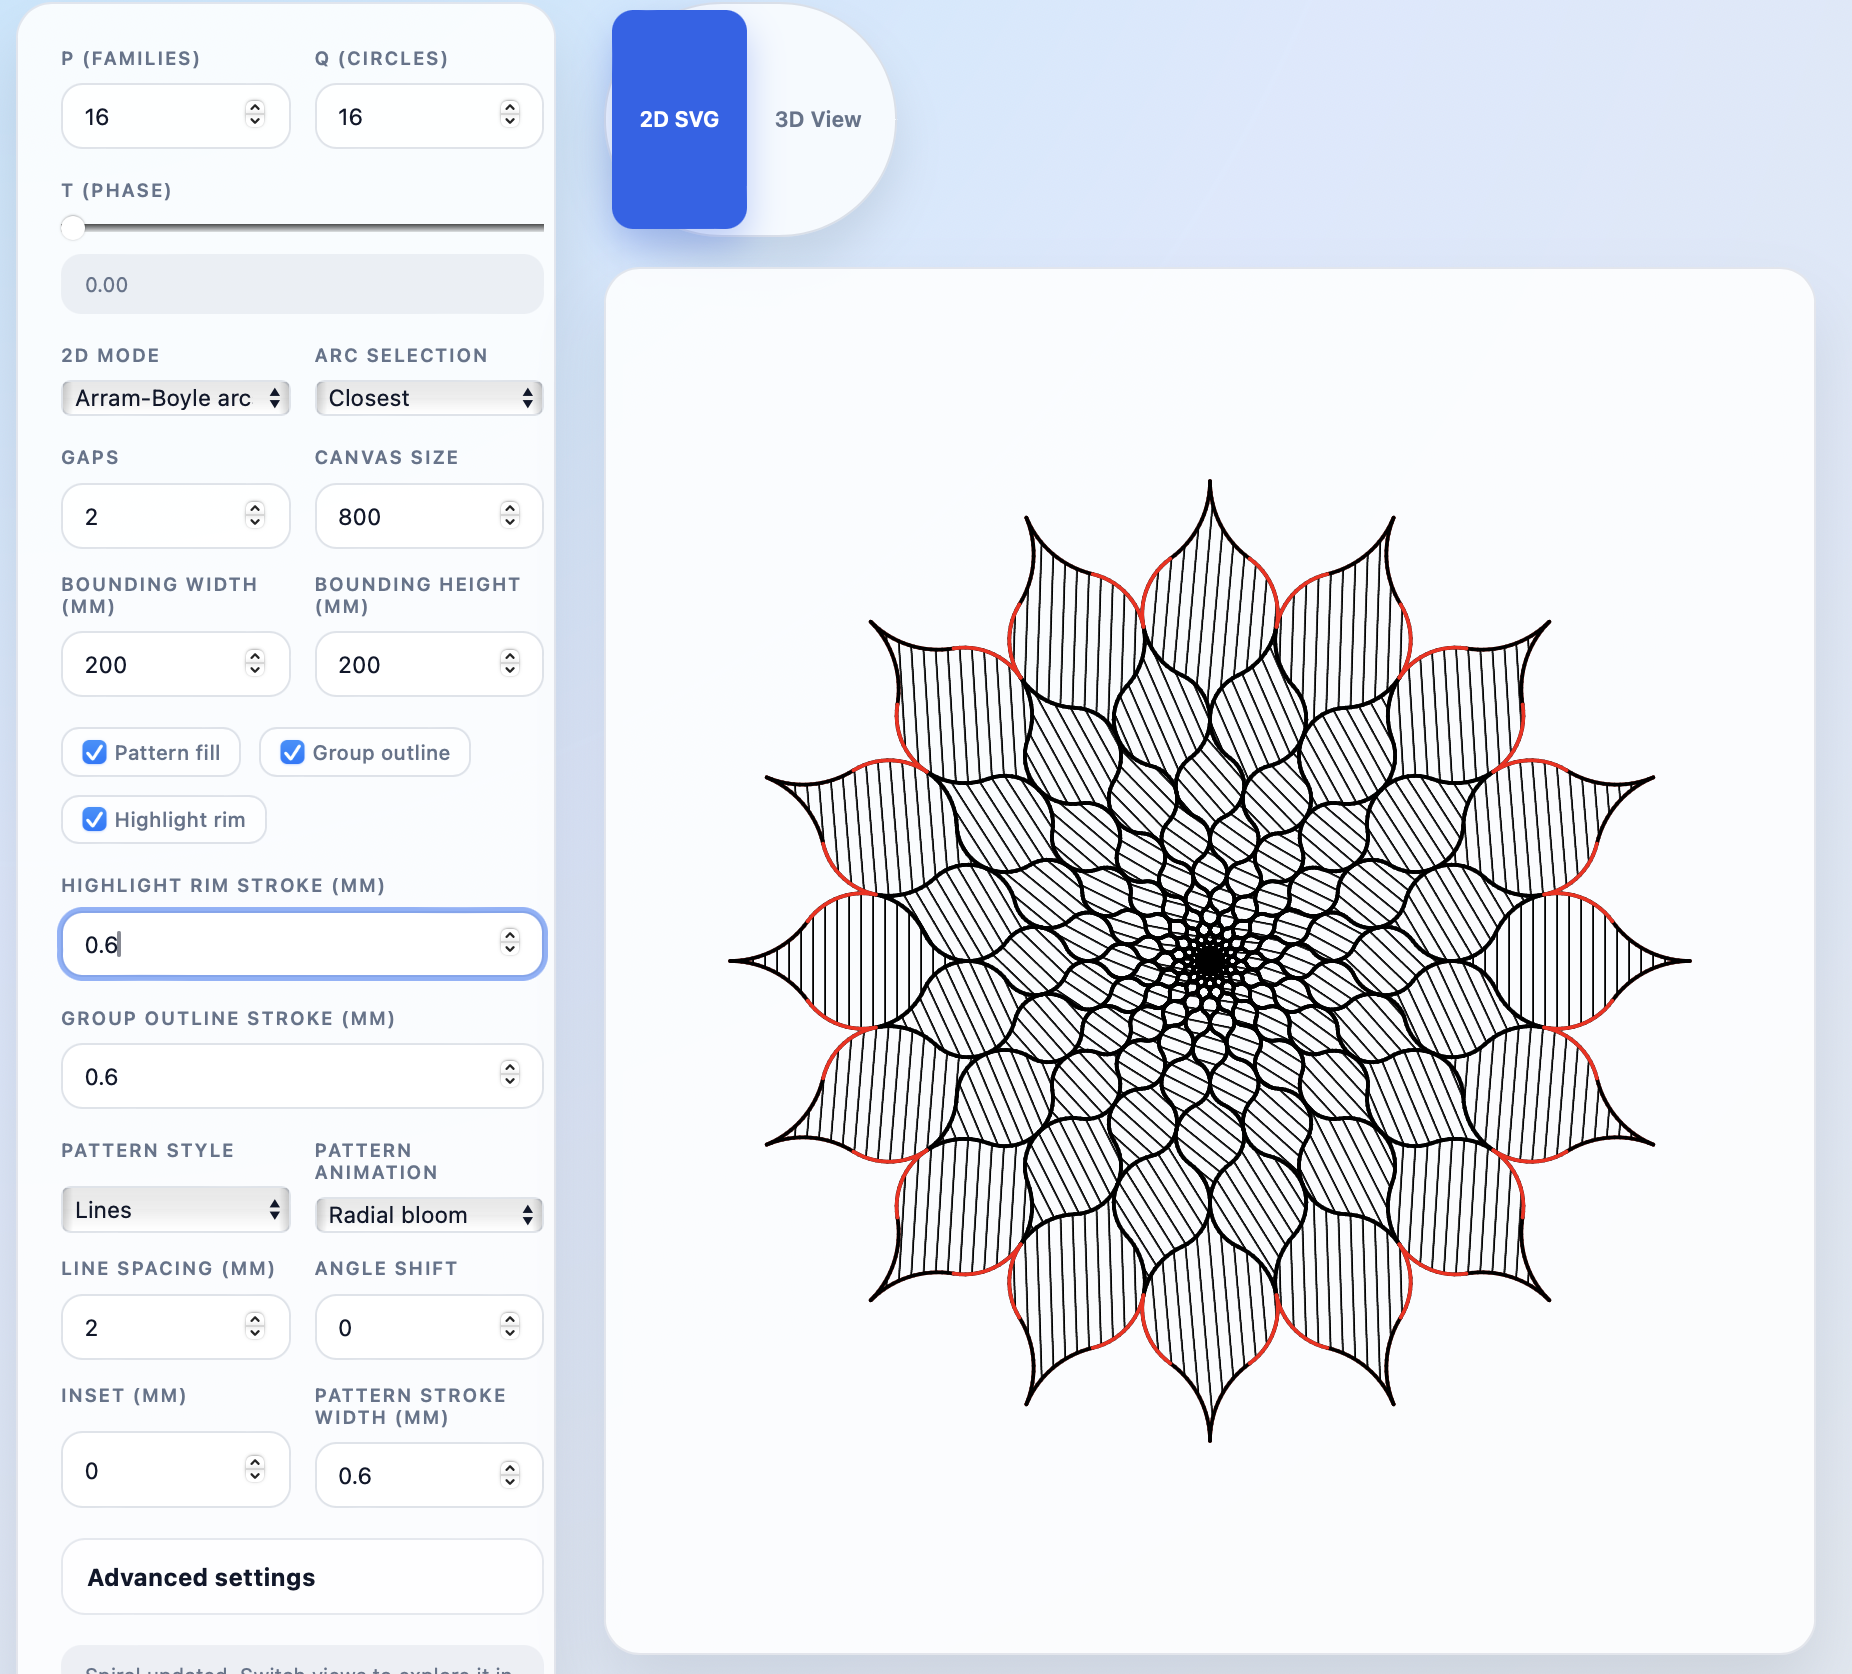
Task: Switch to the 3D View tab
Action: [817, 118]
